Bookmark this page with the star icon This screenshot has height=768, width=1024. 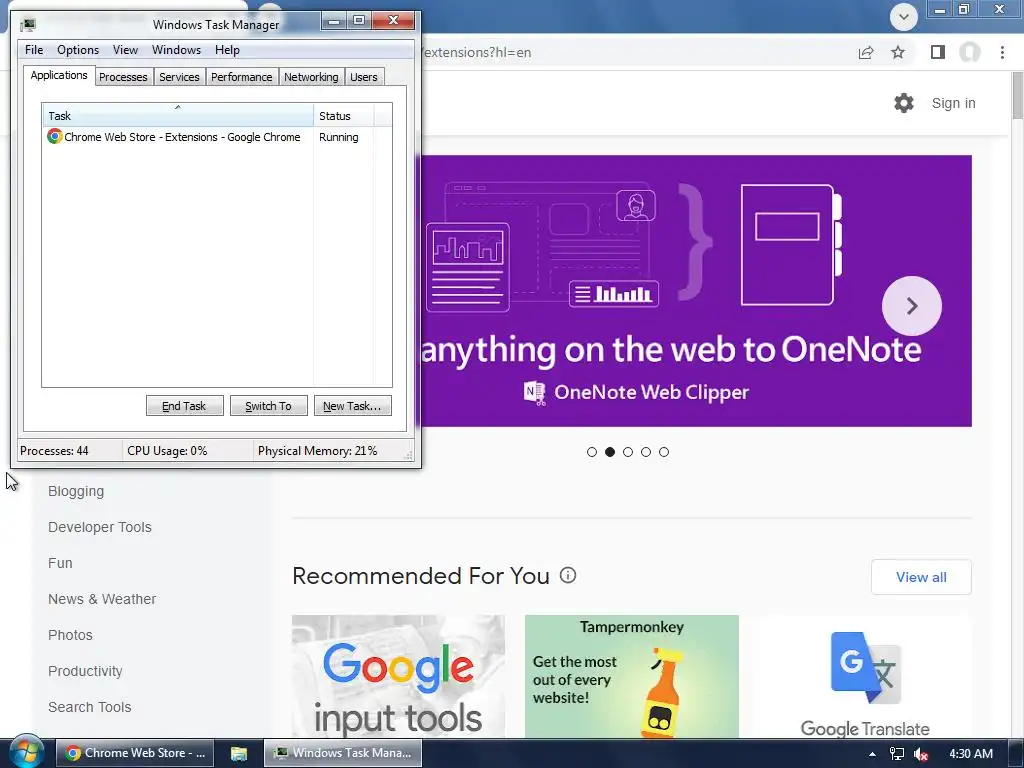(898, 52)
